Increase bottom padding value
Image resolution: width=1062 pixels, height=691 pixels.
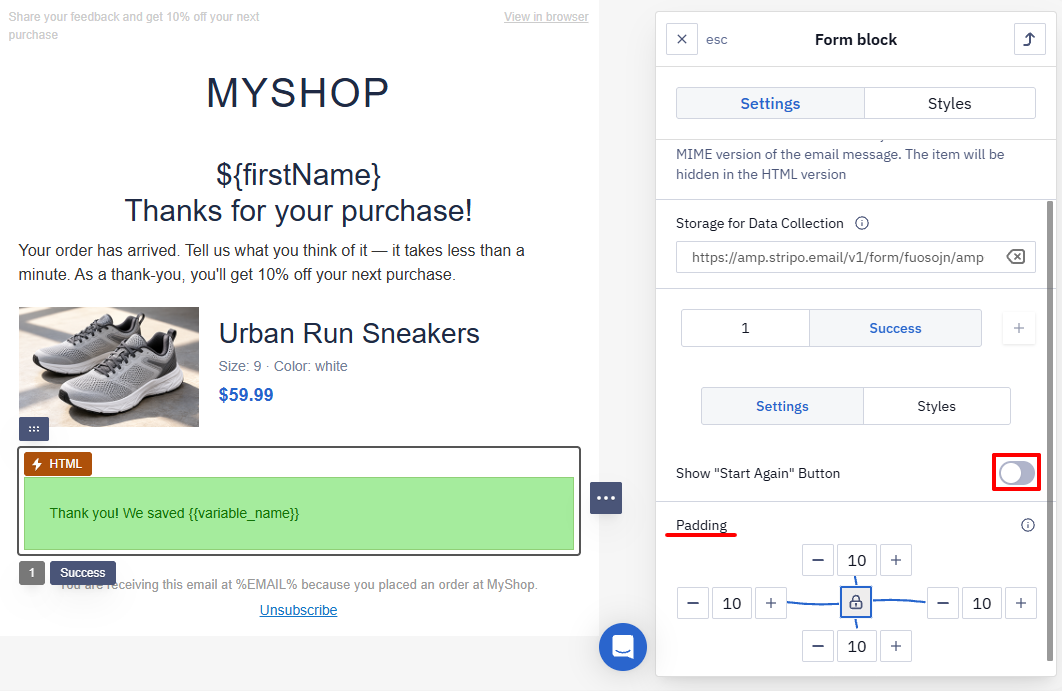point(896,646)
